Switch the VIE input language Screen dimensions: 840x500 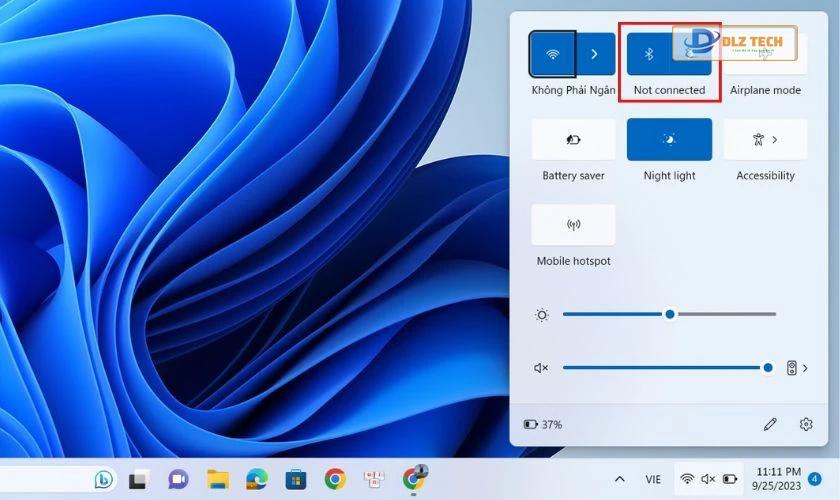pyautogui.click(x=653, y=479)
